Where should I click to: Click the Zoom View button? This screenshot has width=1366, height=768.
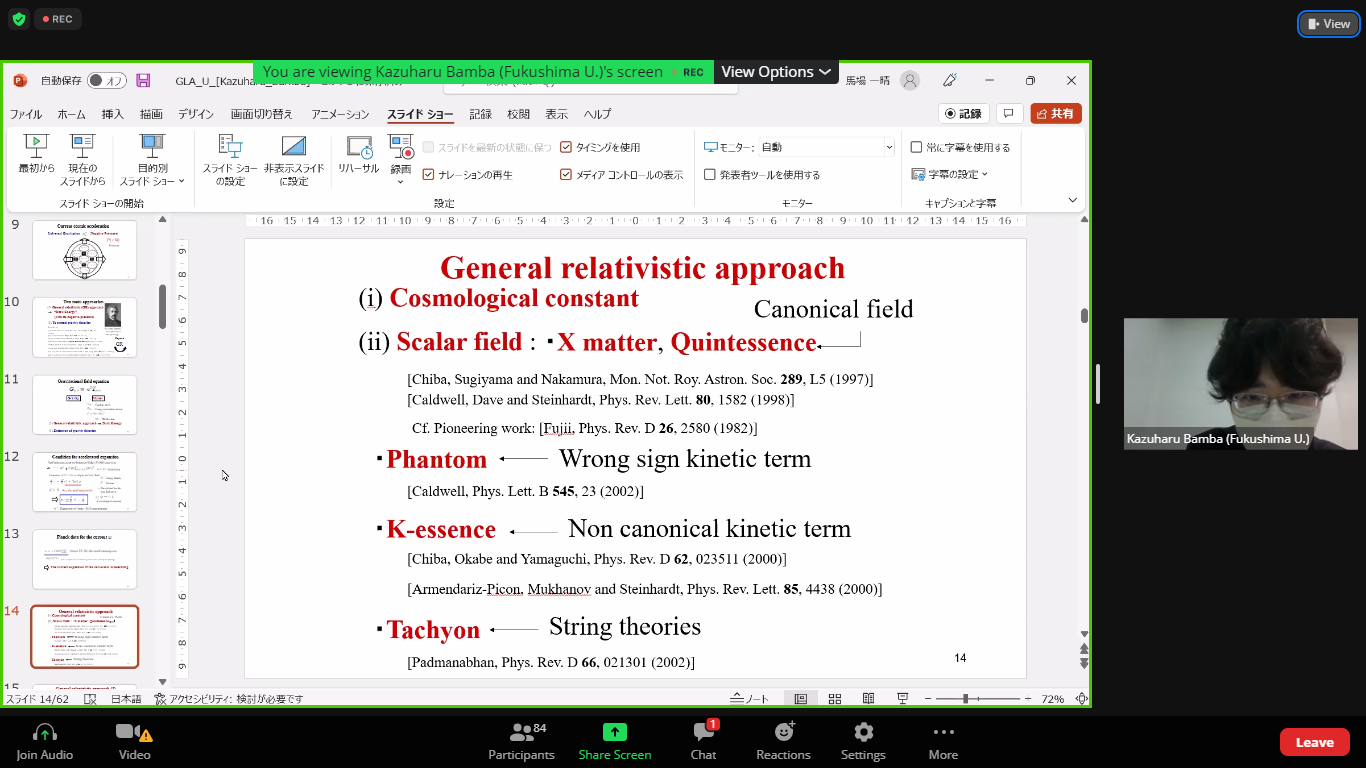[x=1328, y=24]
